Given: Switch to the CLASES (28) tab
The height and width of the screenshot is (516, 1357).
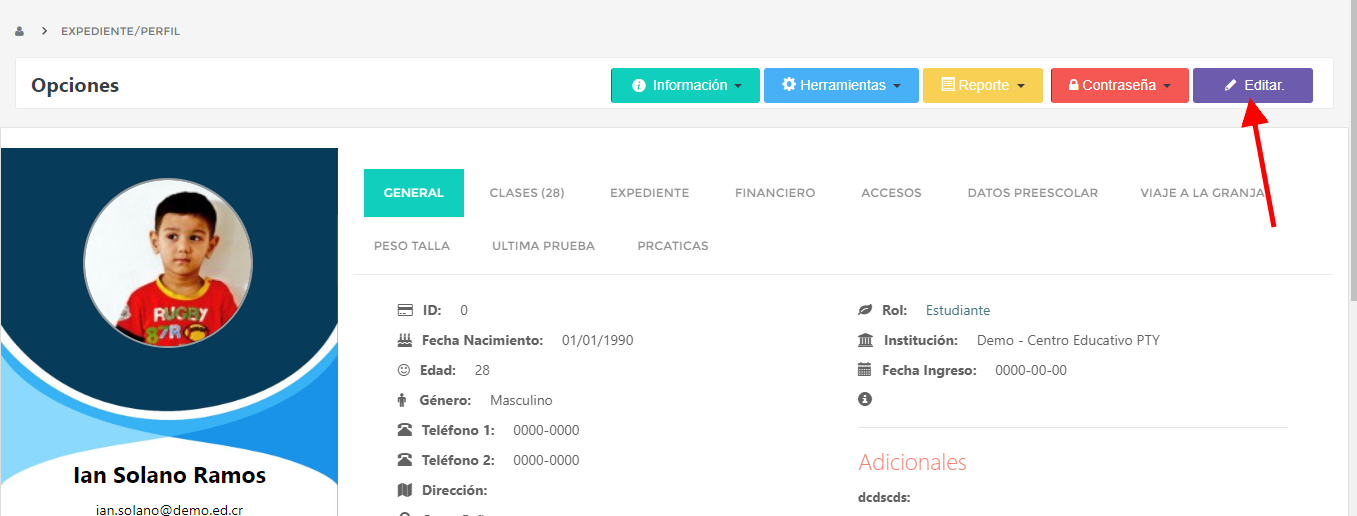Looking at the screenshot, I should [x=527, y=193].
